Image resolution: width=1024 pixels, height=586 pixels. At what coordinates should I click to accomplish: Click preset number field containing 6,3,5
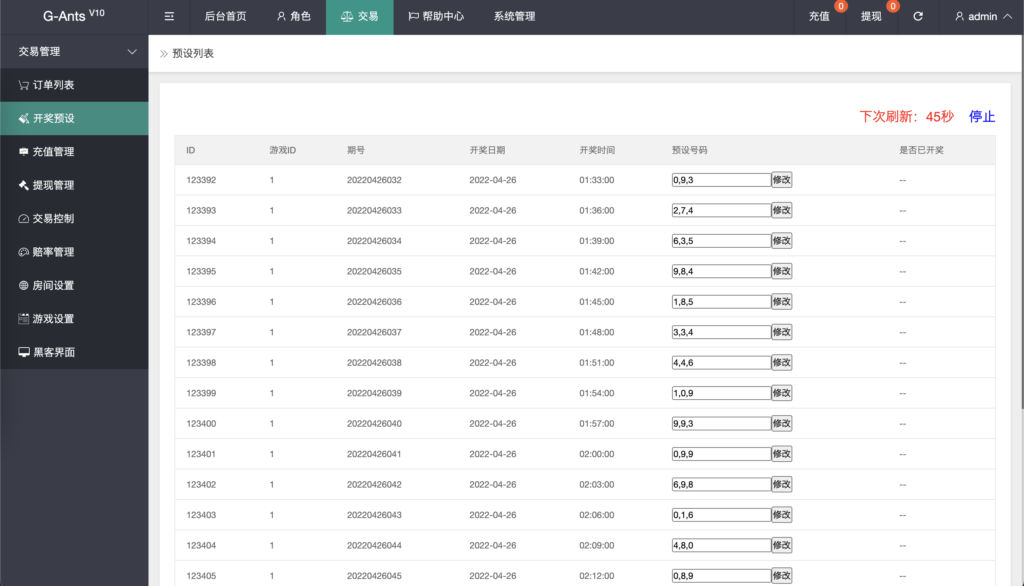(x=720, y=241)
